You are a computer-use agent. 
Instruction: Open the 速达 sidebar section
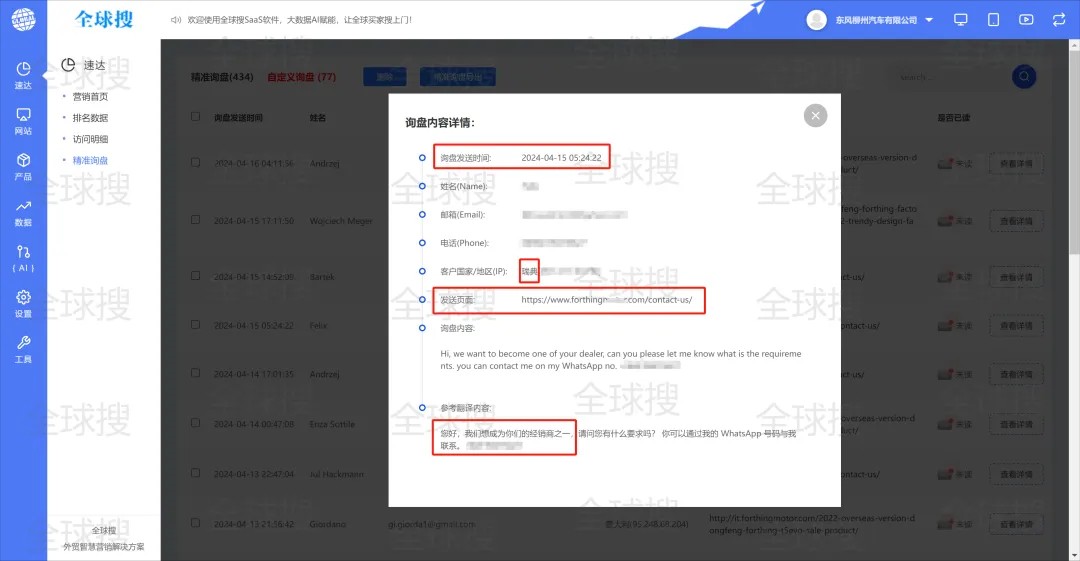(23, 75)
